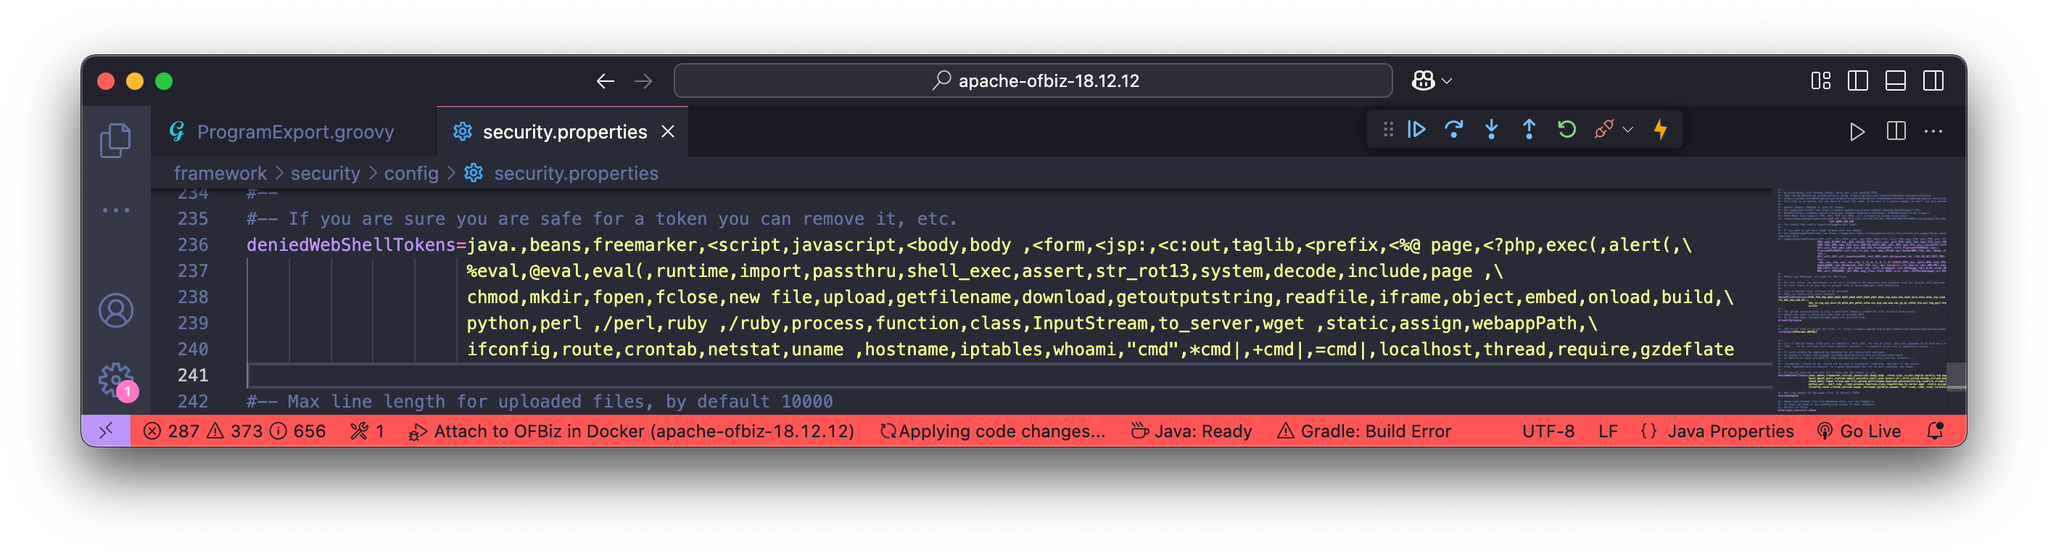Restart the debug session
Image resolution: width=2048 pixels, height=554 pixels.
click(x=1567, y=130)
